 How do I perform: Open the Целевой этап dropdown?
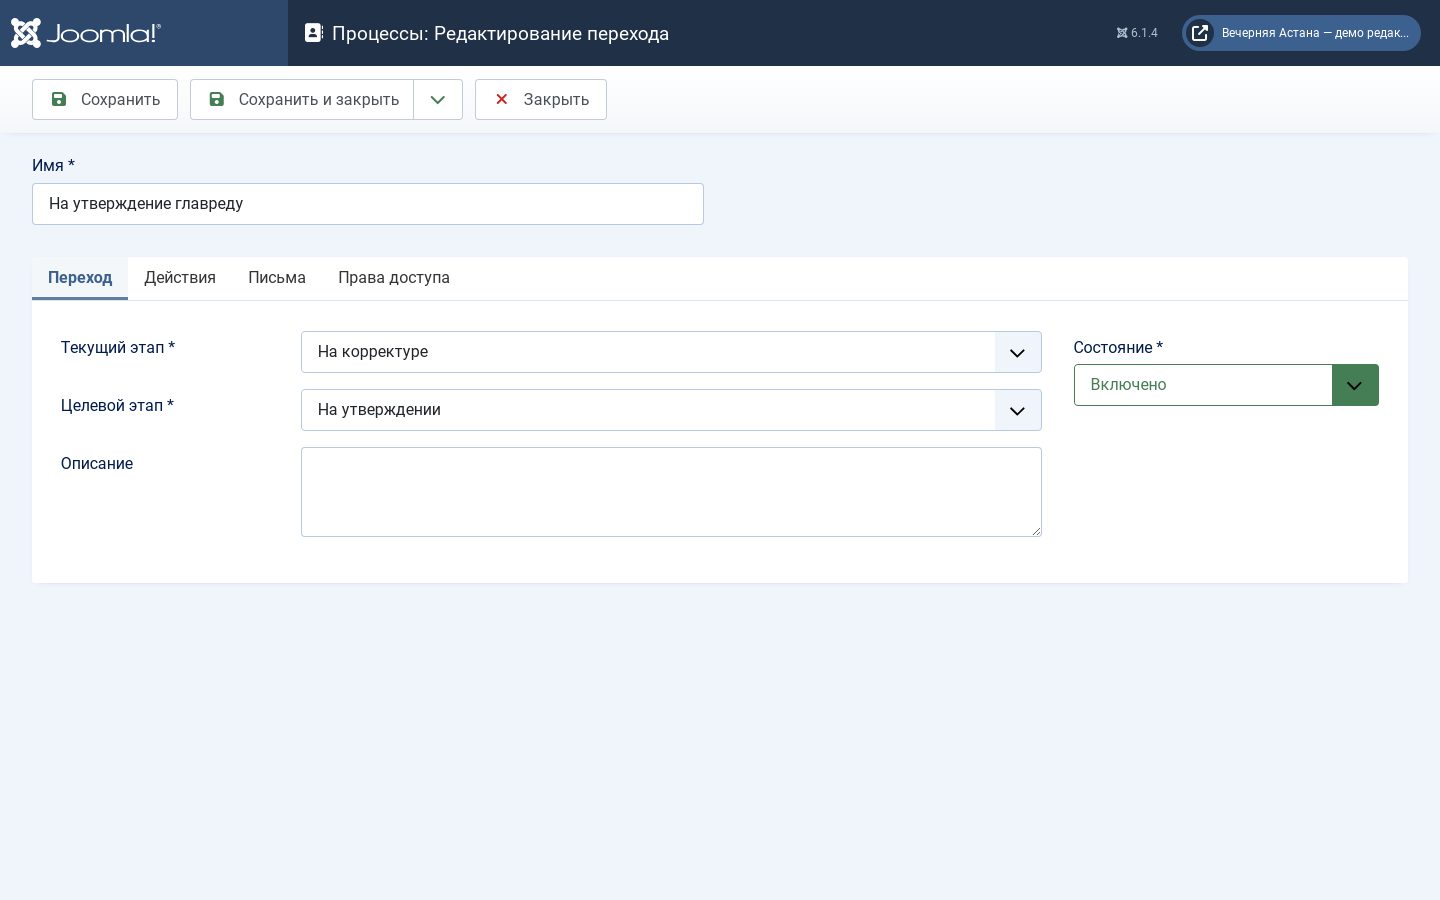pos(671,410)
